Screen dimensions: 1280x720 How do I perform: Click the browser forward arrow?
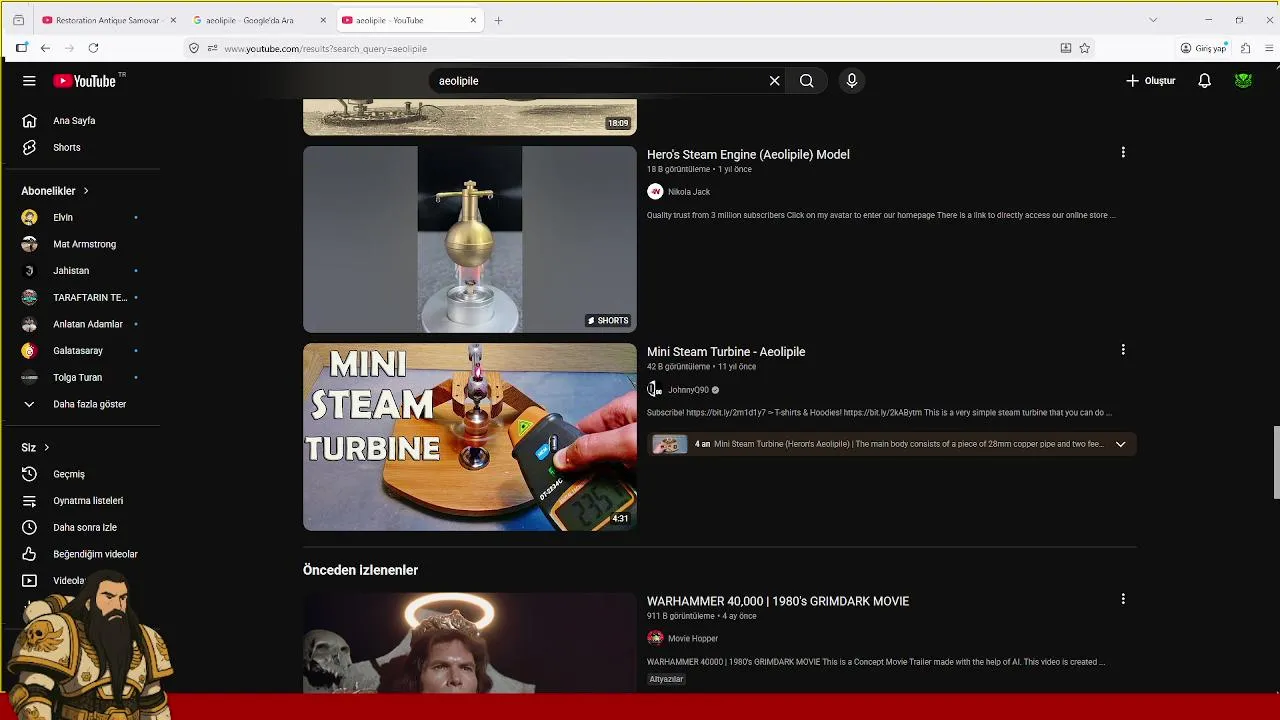tap(69, 48)
